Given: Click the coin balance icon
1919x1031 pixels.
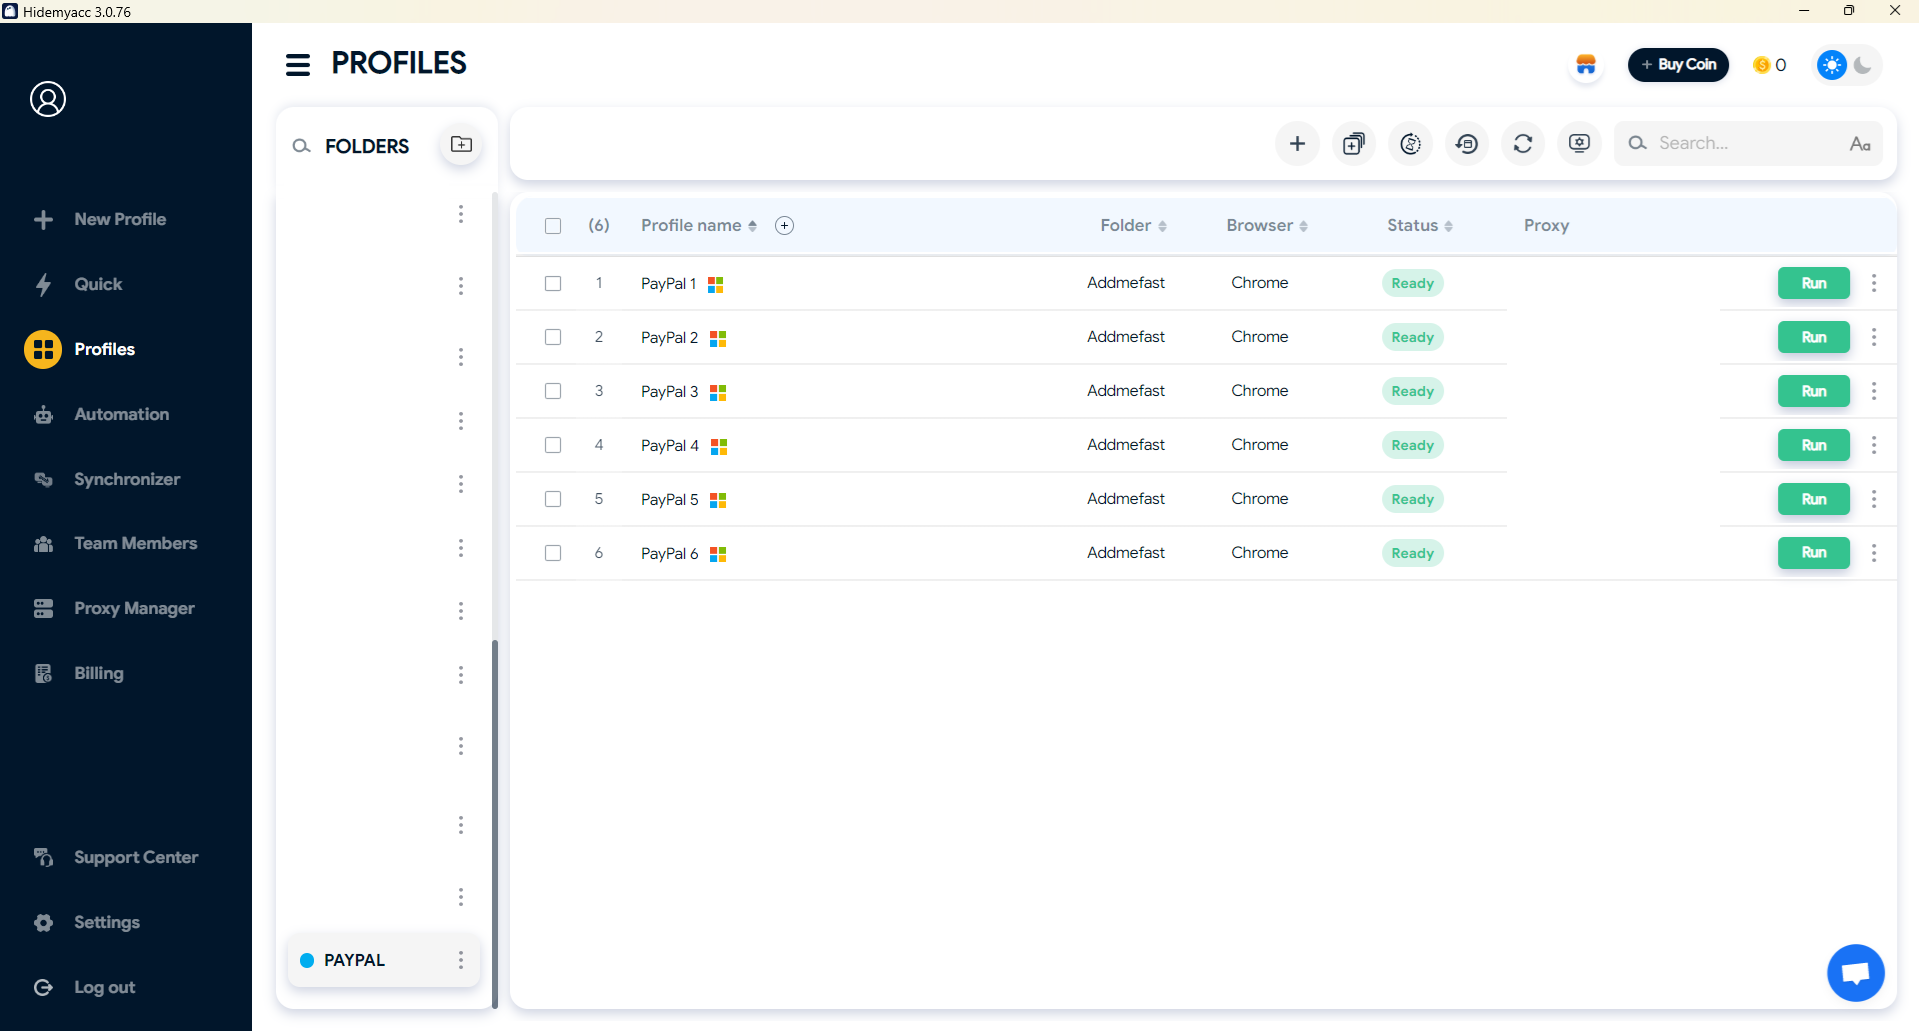Looking at the screenshot, I should (1761, 65).
